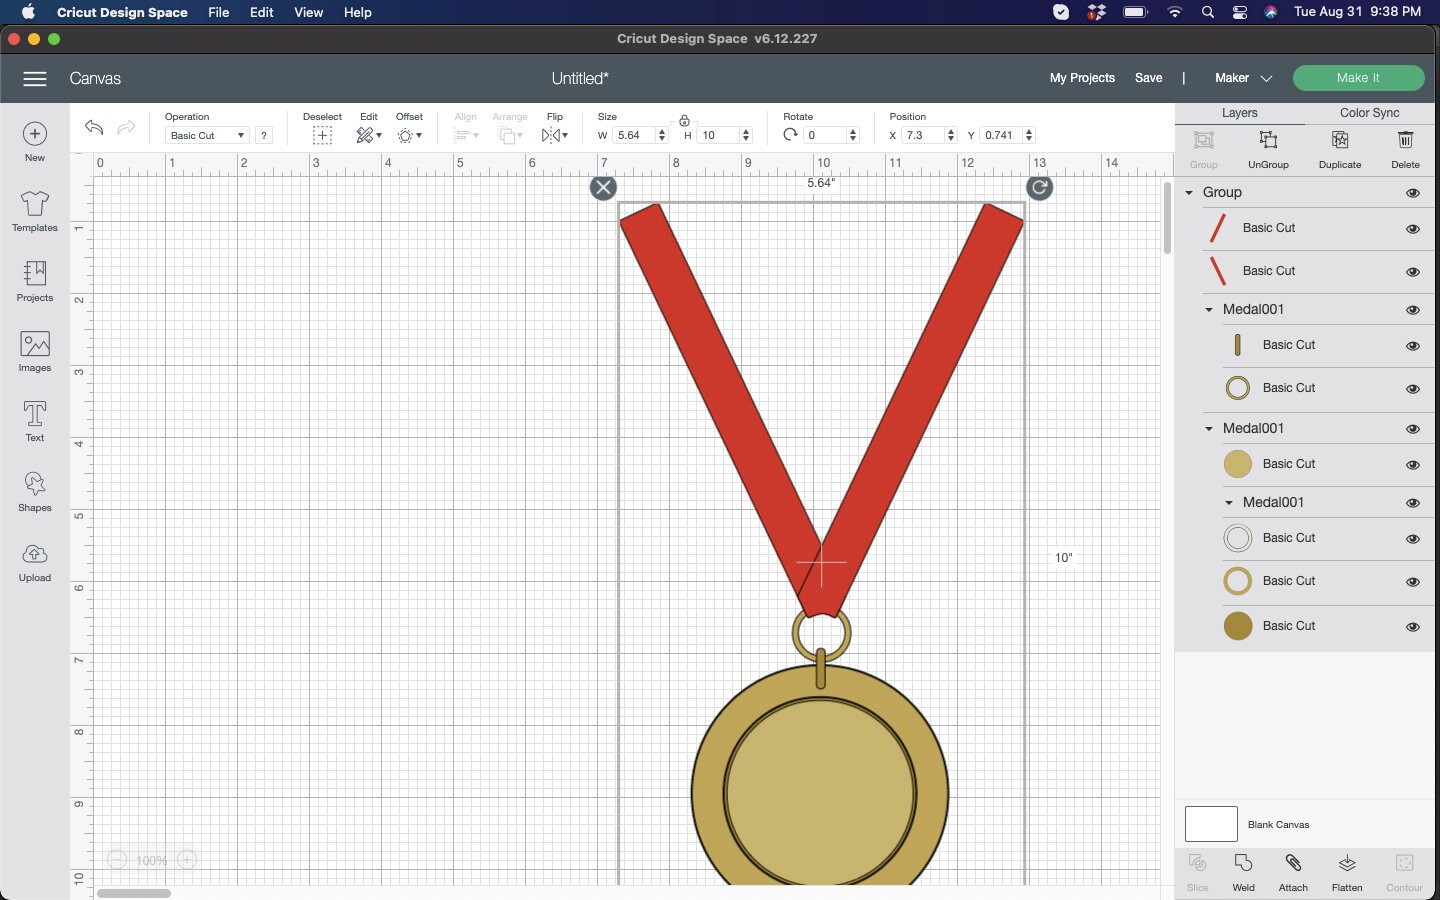
Task: Click the Undo arrow in the toolbar
Action: [x=93, y=128]
